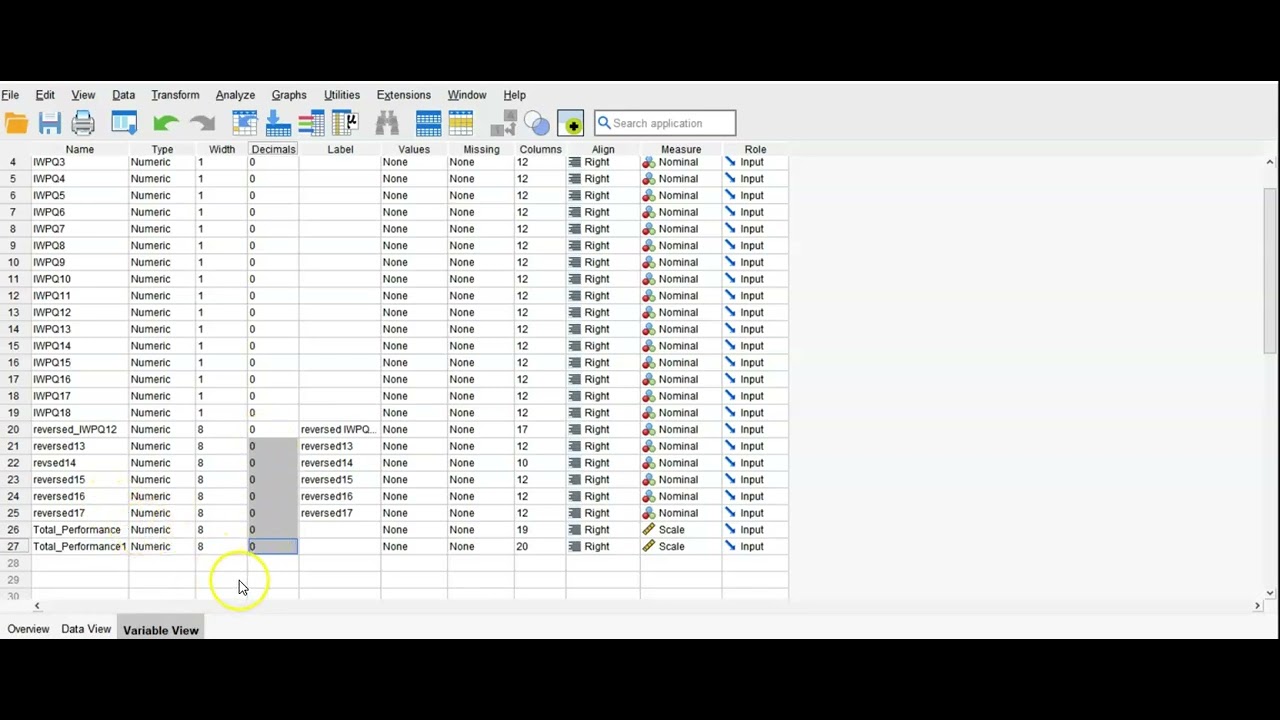The image size is (1280, 720).
Task: Save the file using the floppy disk icon
Action: coord(50,123)
